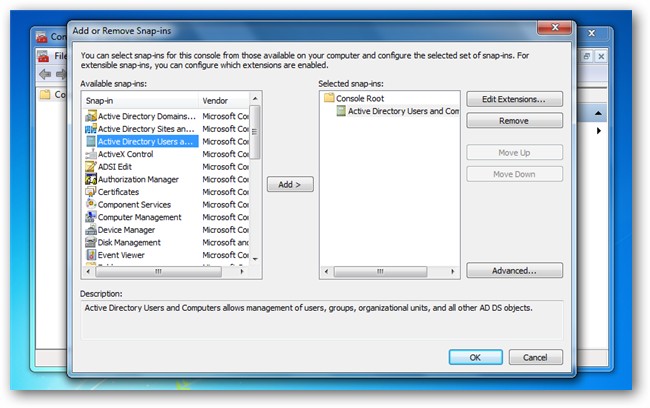Click the available snap-ins horizontal scrollbar thumb
Image resolution: width=650 pixels, height=408 pixels.
[158, 272]
